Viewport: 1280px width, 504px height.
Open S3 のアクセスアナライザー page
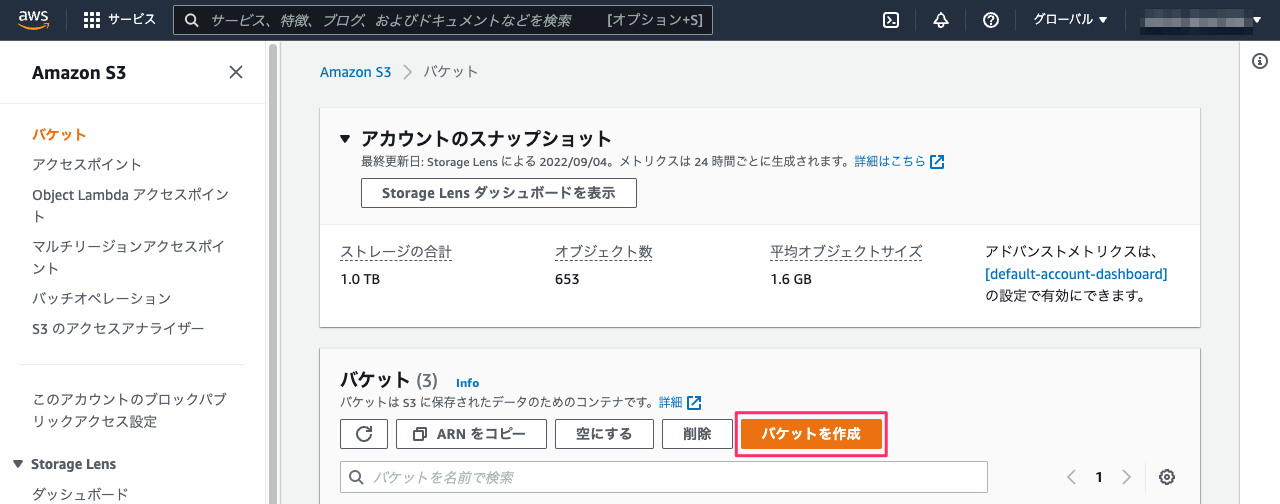[x=118, y=328]
